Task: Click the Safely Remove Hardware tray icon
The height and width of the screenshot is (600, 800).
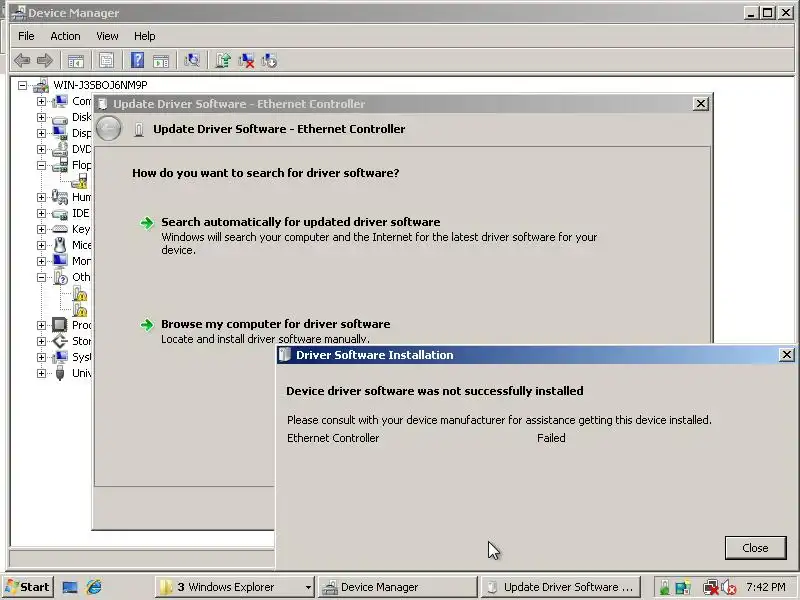Action: pos(664,587)
